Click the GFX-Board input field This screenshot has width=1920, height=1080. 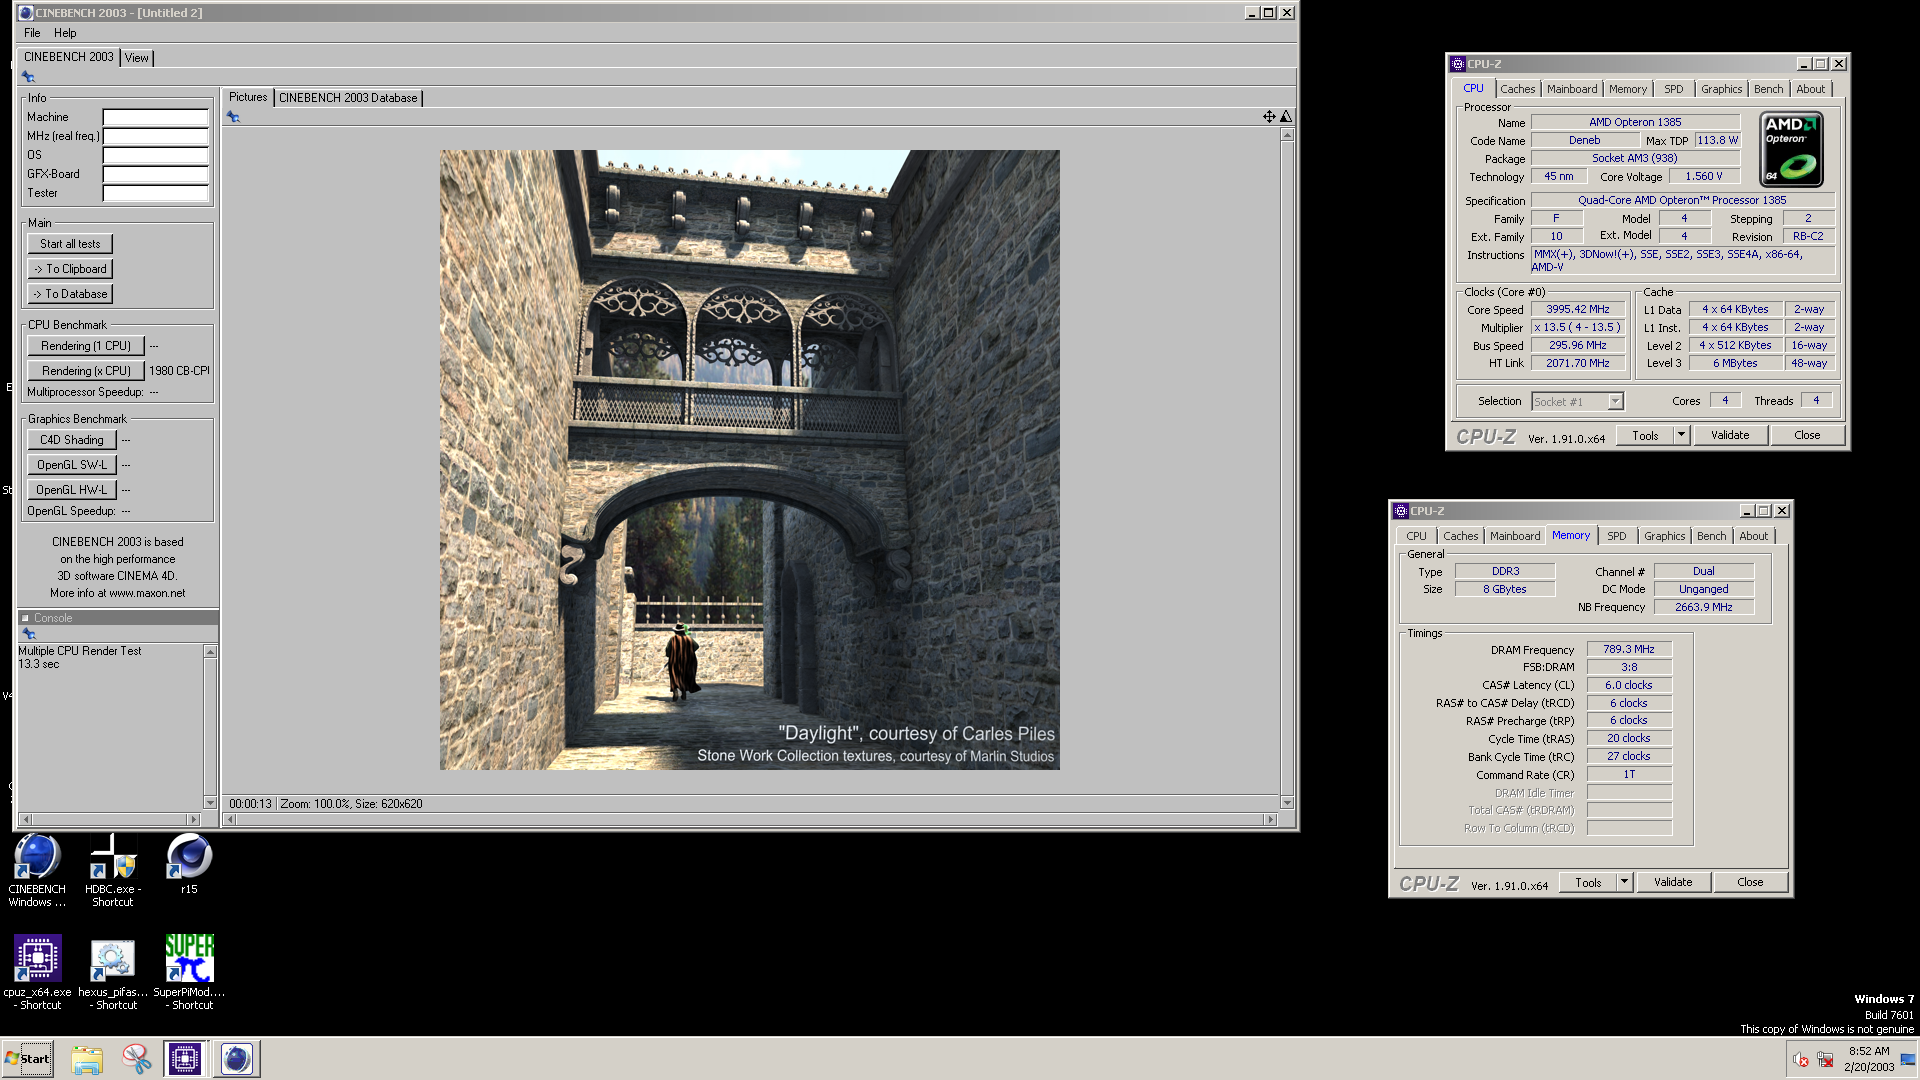(155, 174)
